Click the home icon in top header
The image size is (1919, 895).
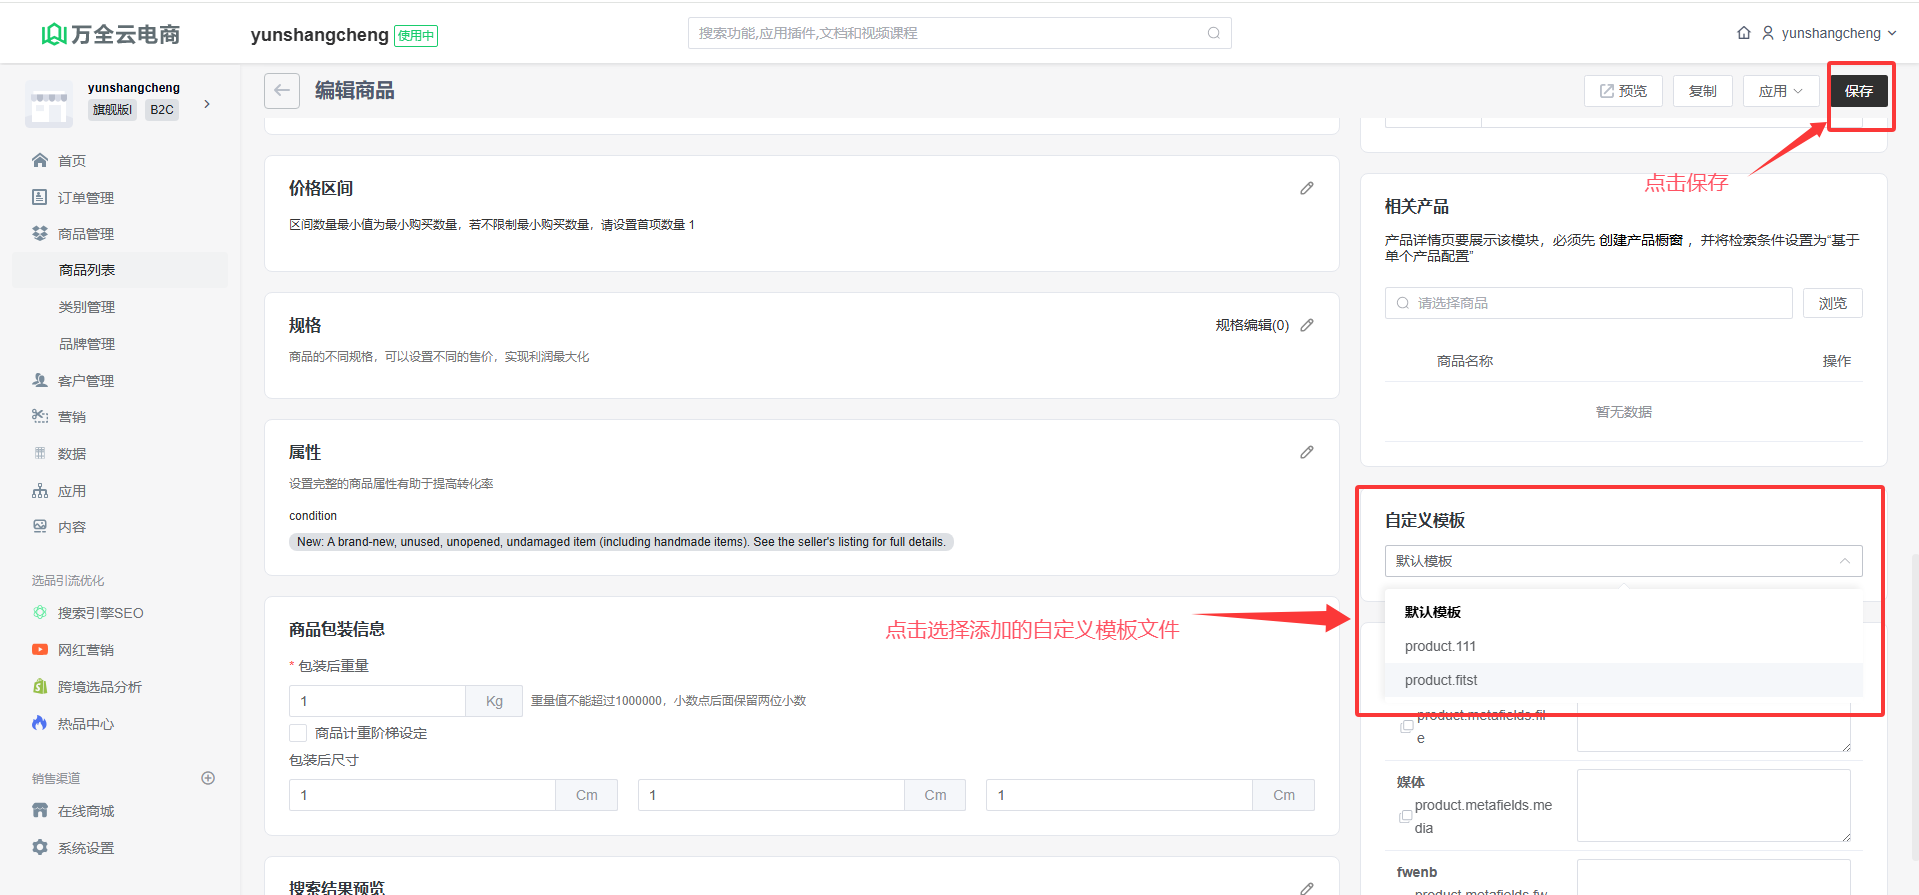pyautogui.click(x=1743, y=33)
